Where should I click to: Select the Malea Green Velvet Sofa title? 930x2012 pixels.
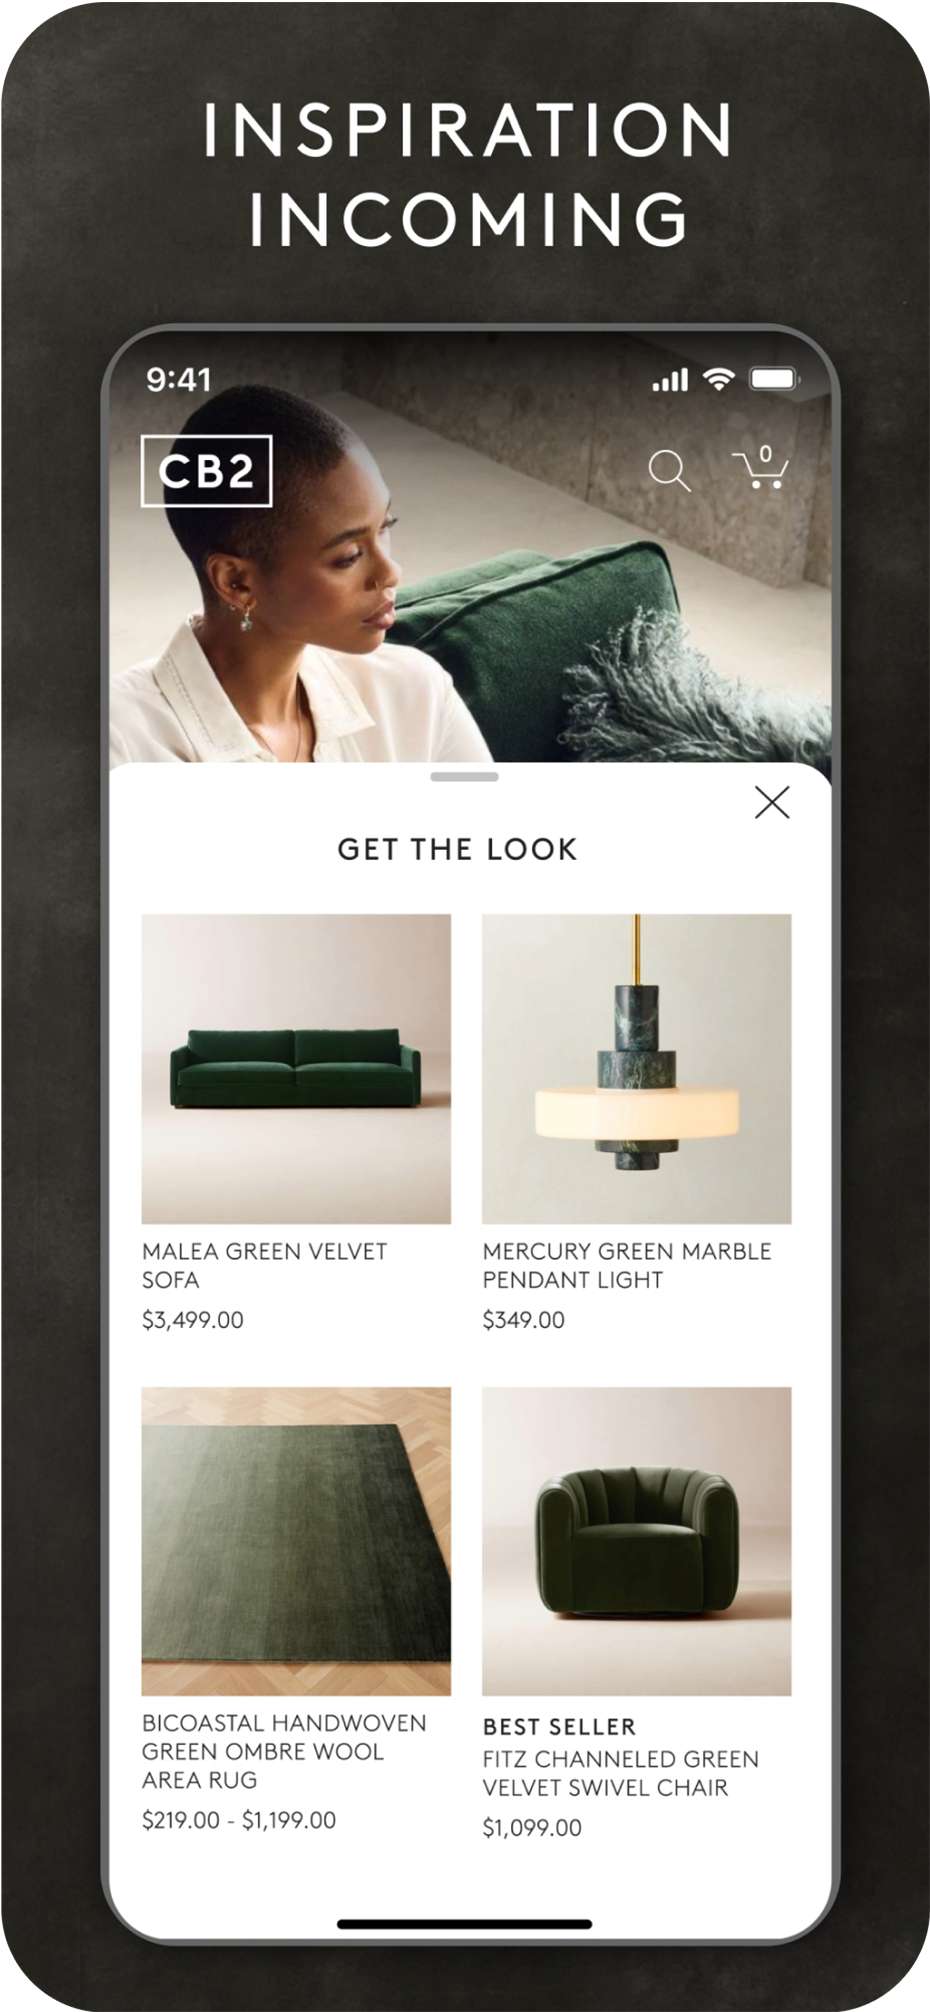(265, 1265)
